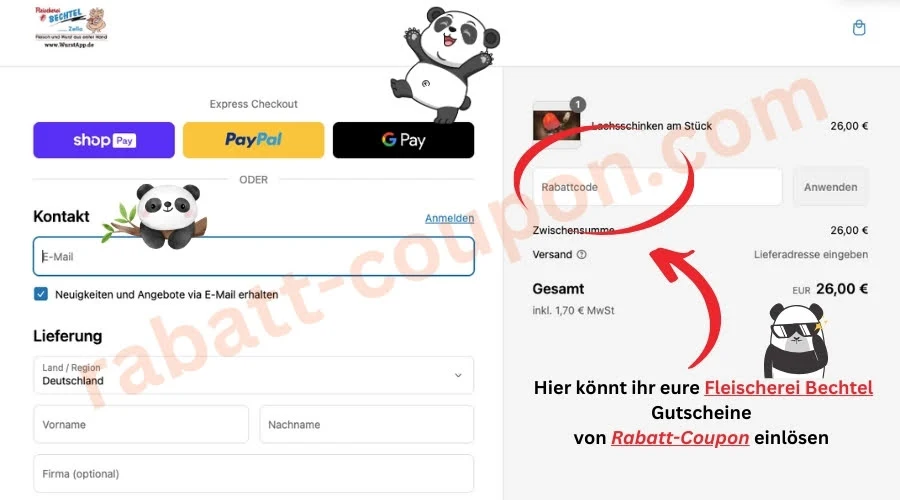
Task: Click the Firma (optional) field
Action: point(253,474)
